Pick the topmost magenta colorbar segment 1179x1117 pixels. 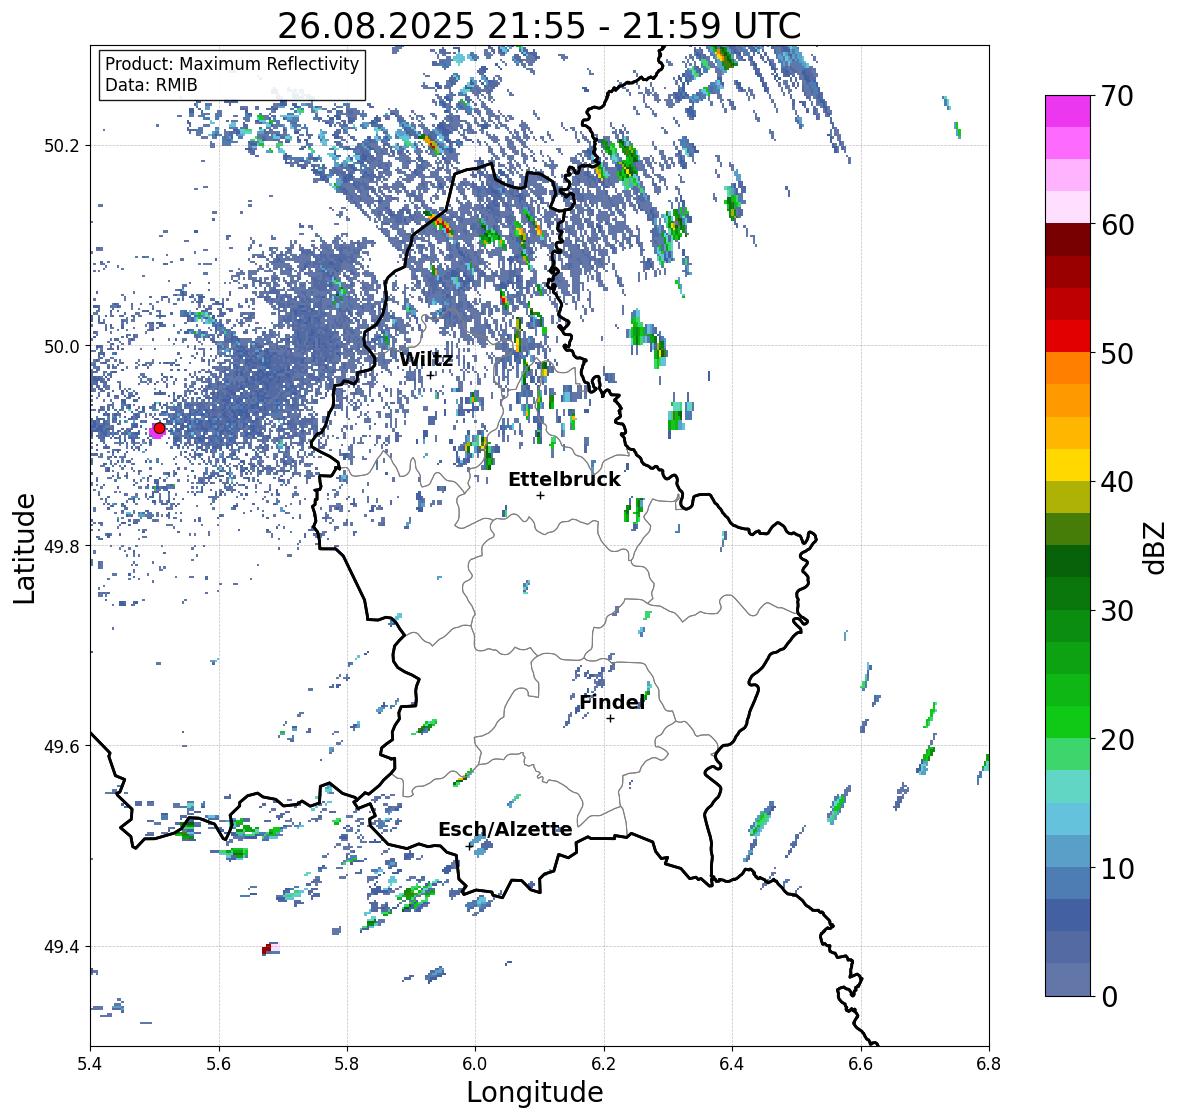pyautogui.click(x=1068, y=111)
